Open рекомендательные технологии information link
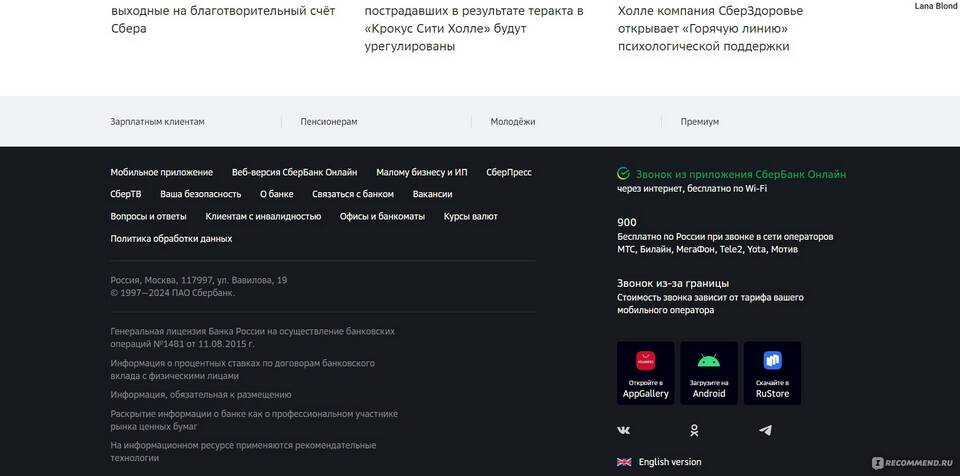 tap(243, 451)
